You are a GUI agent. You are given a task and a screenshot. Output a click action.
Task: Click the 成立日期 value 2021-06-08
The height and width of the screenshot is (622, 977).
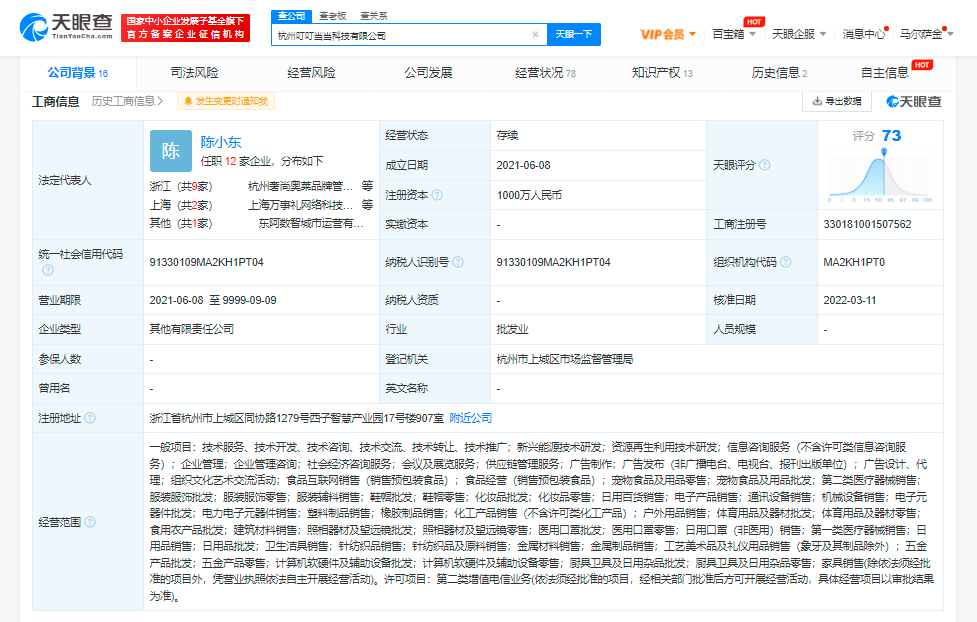point(523,165)
